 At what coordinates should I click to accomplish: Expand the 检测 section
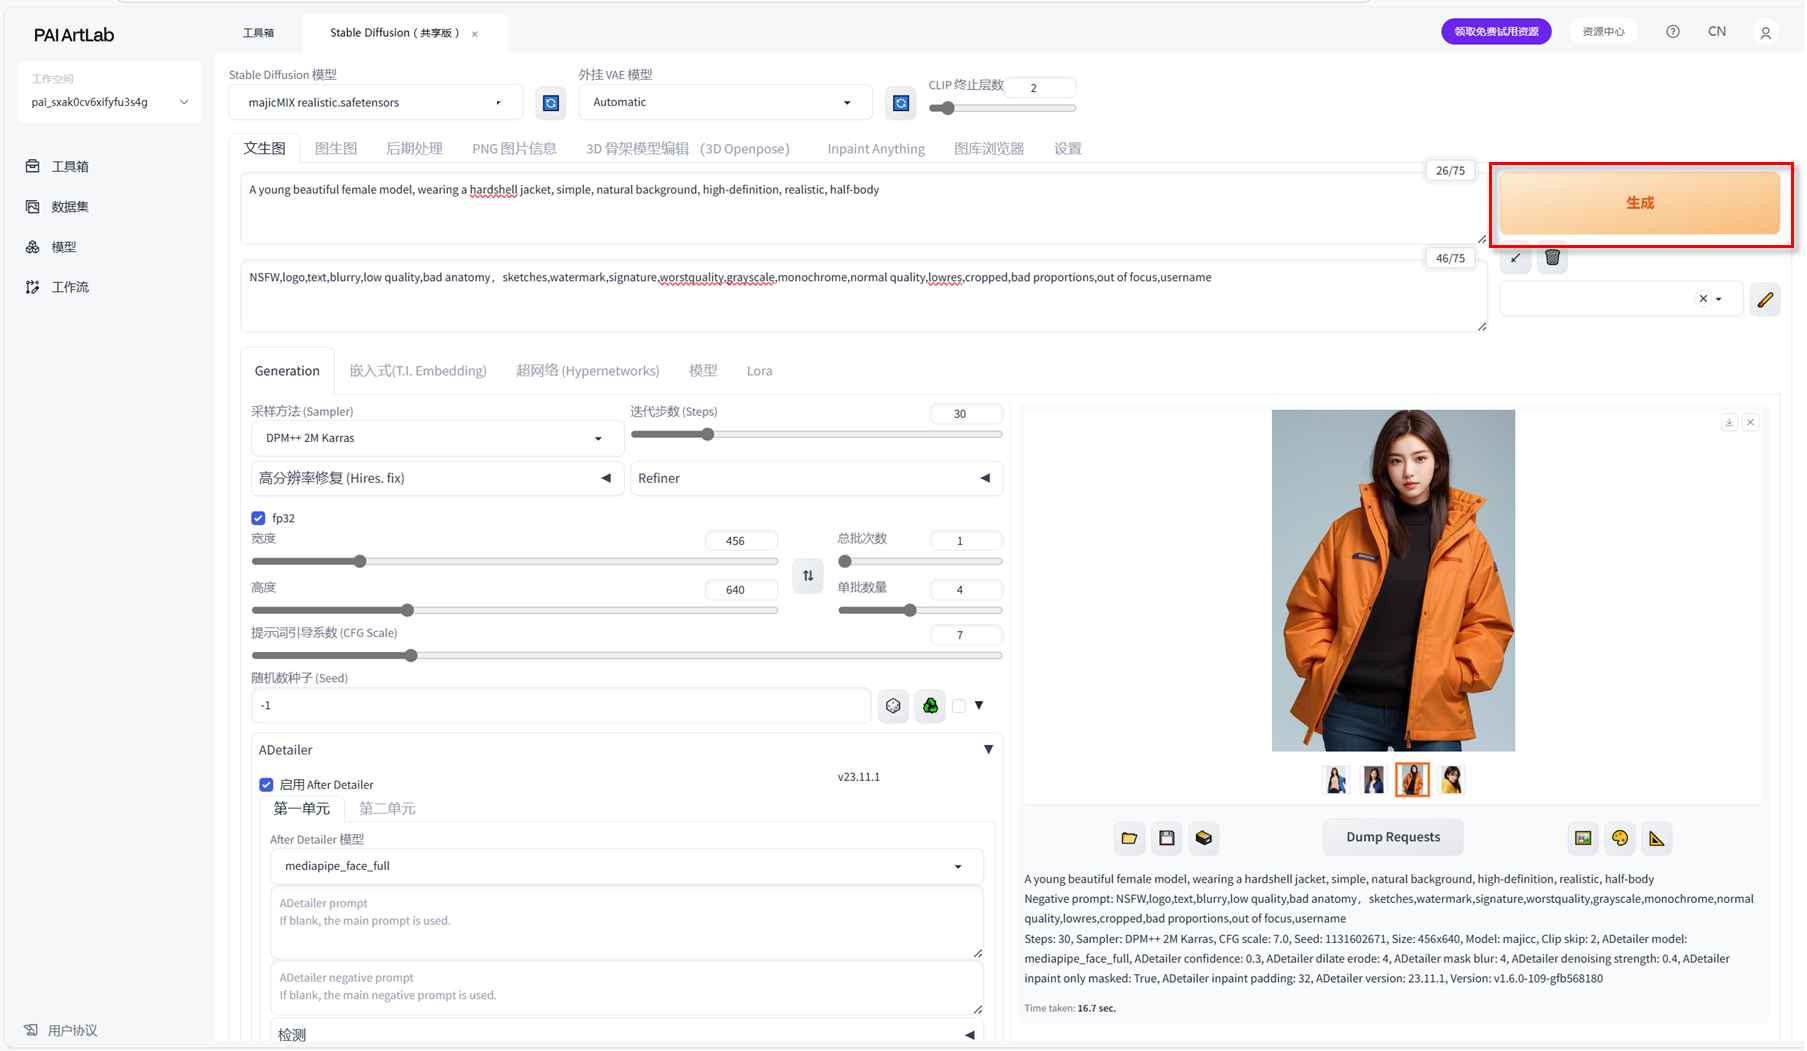click(x=626, y=1035)
